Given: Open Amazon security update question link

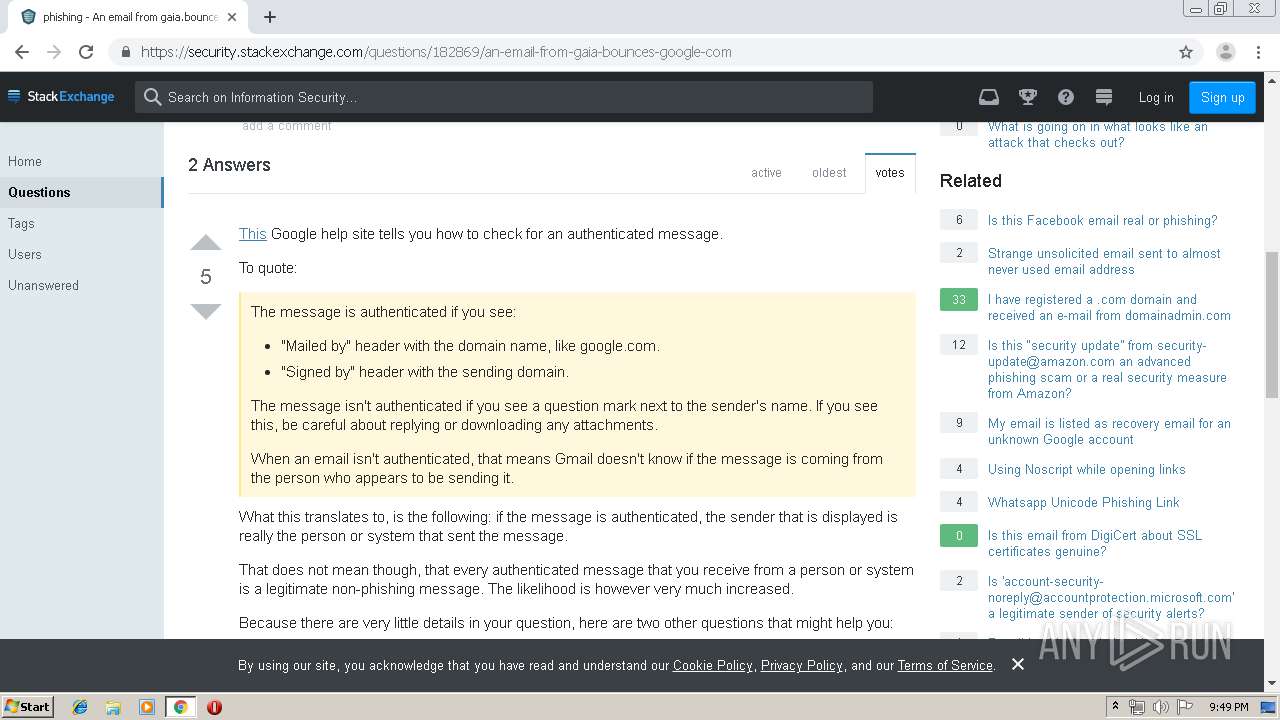Looking at the screenshot, I should [x=1107, y=369].
